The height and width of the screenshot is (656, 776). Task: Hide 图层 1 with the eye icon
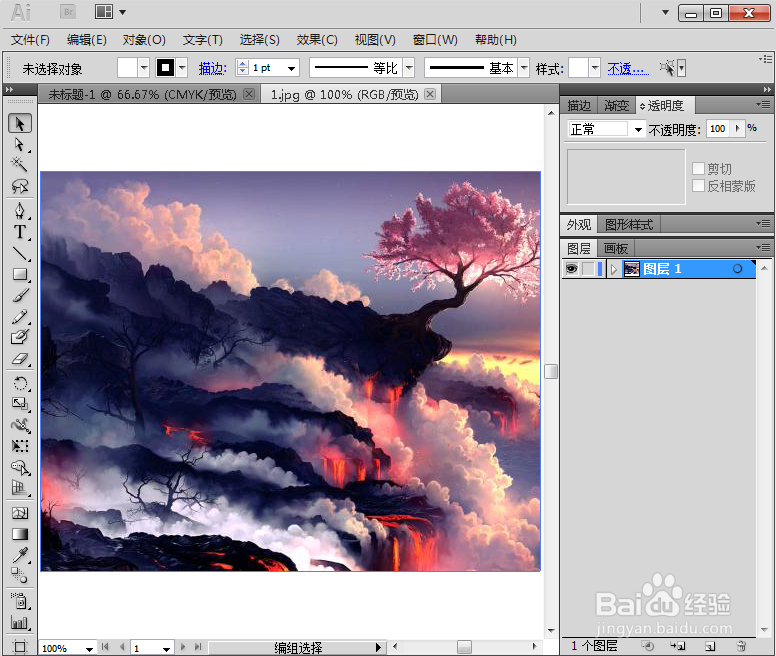572,269
